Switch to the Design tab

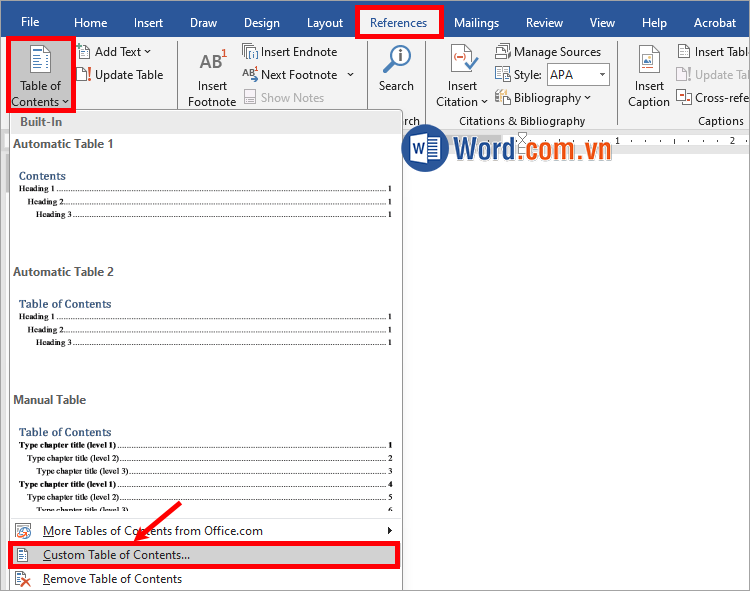(262, 22)
